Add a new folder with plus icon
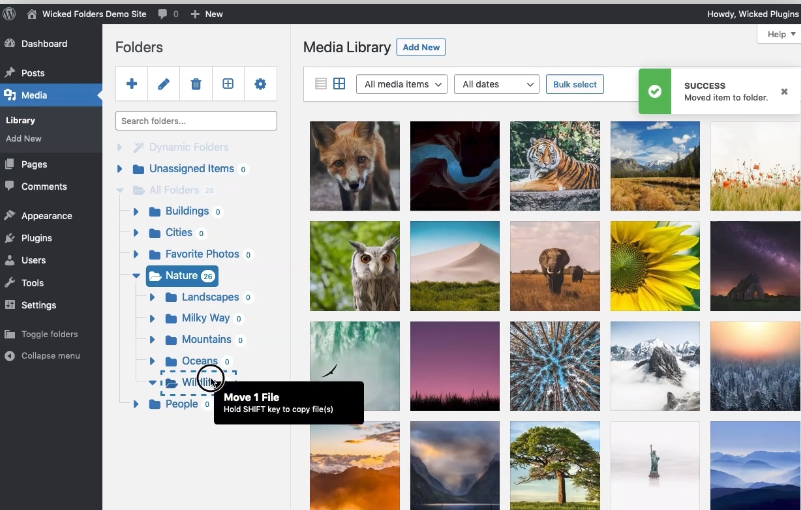Image resolution: width=801 pixels, height=510 pixels. click(131, 84)
